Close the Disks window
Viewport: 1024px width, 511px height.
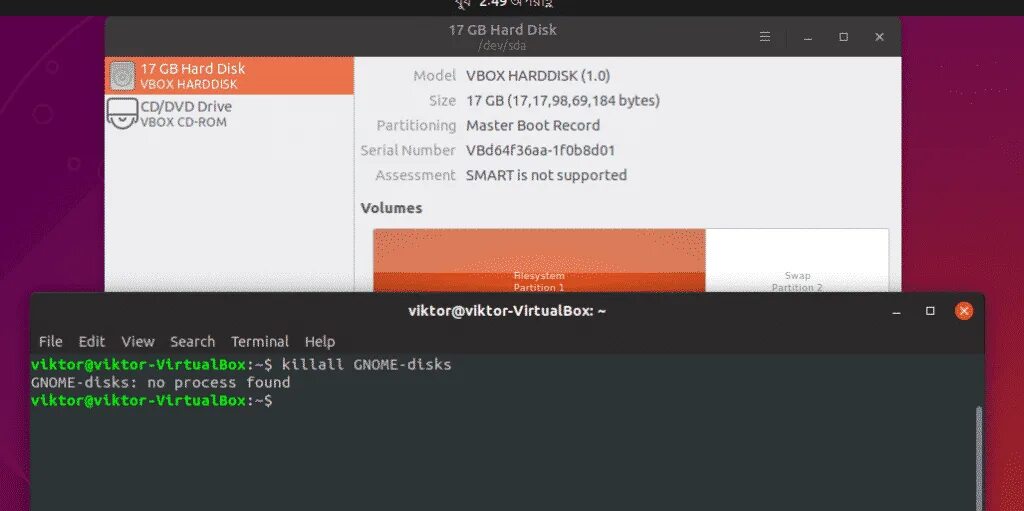click(880, 37)
